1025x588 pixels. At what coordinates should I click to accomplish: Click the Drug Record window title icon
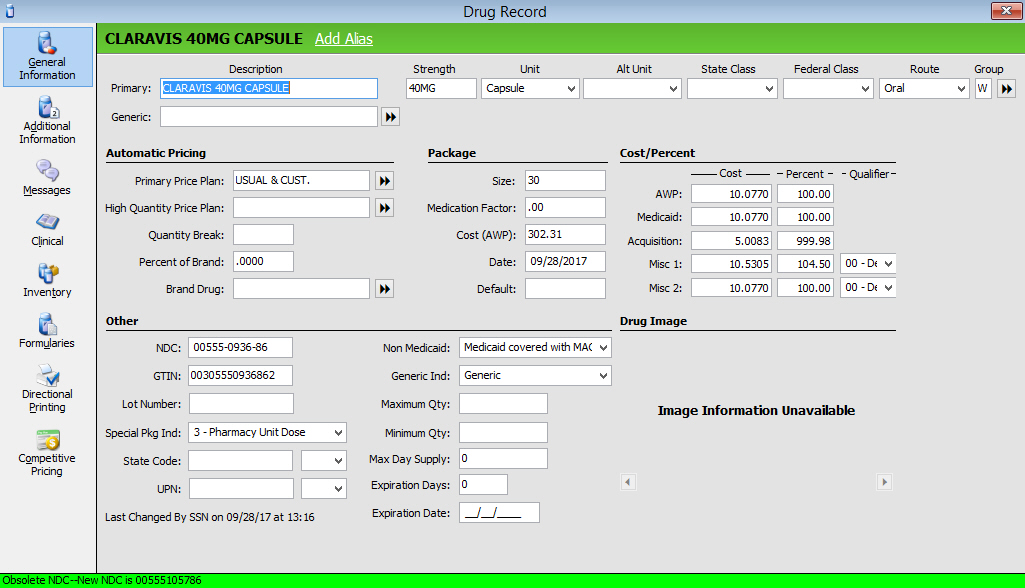(x=10, y=11)
